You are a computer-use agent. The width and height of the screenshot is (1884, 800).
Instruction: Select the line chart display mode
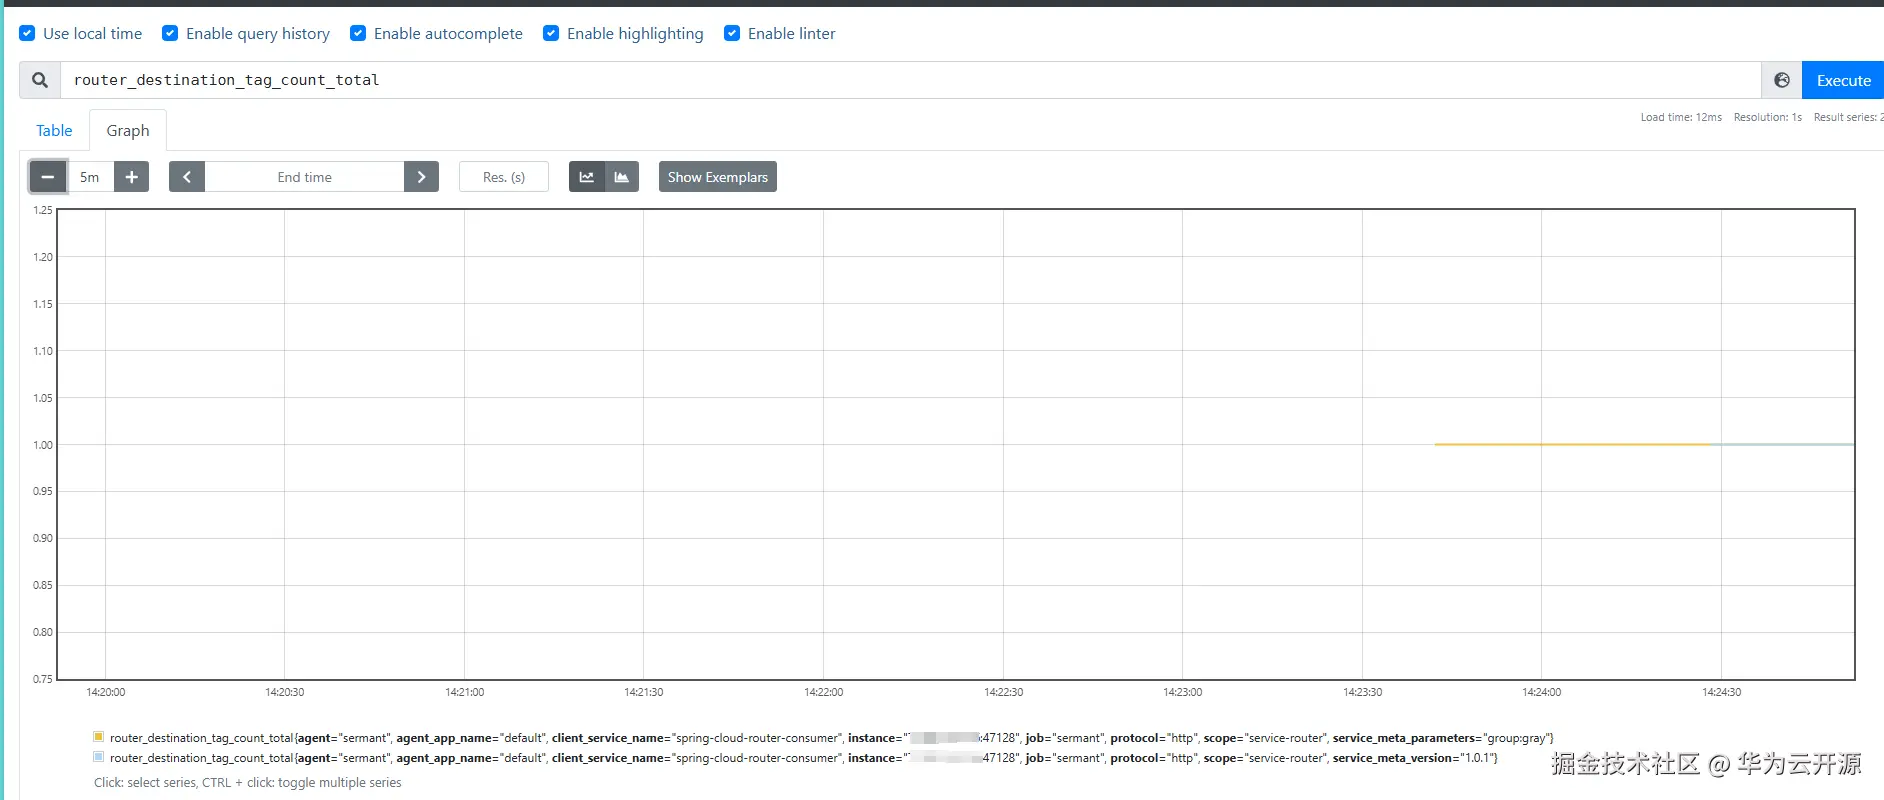tap(587, 177)
